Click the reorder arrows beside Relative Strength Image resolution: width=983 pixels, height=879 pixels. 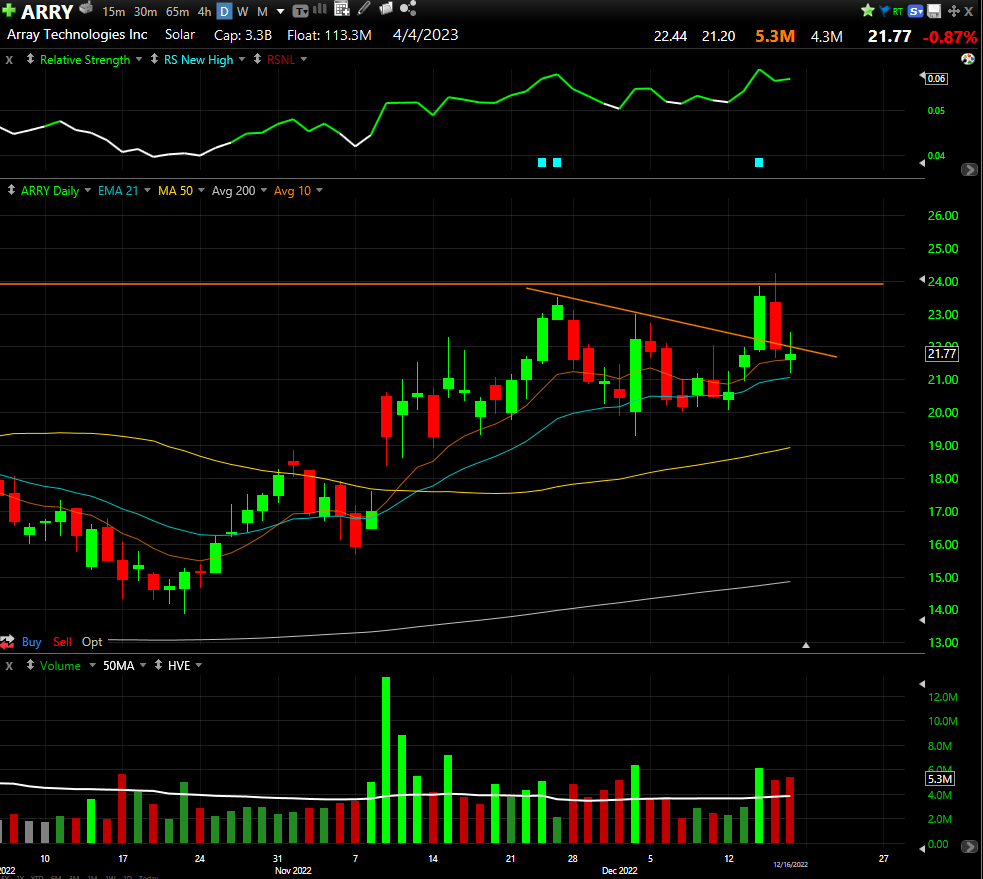click(30, 59)
